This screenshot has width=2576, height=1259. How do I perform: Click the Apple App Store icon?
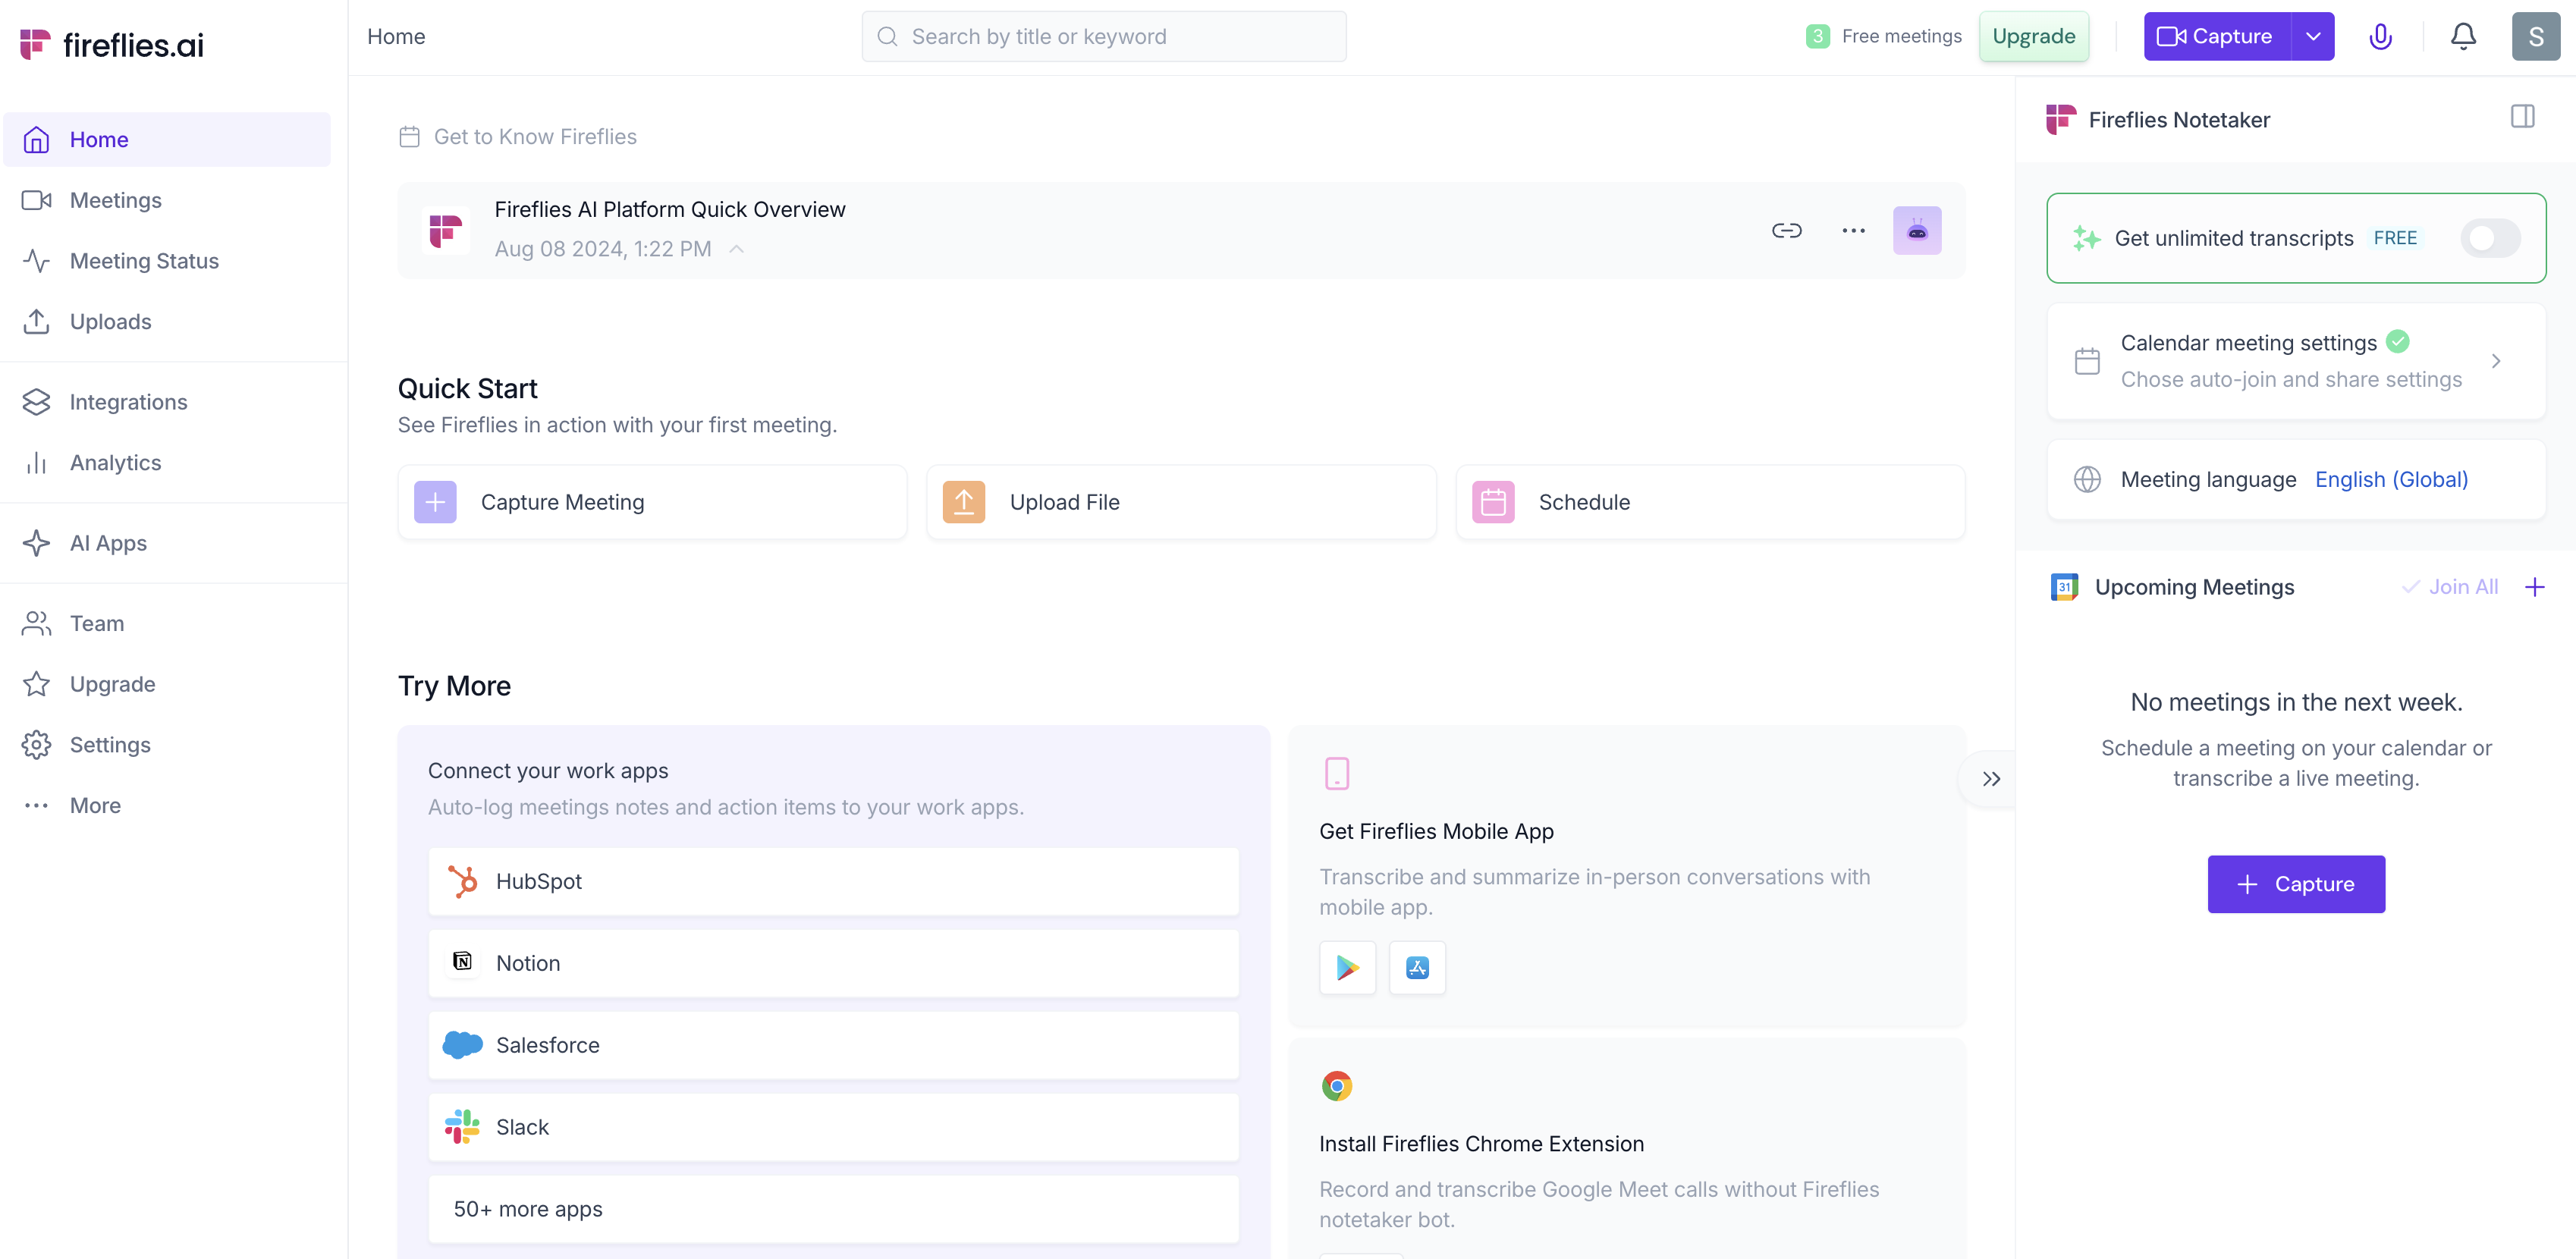pos(1418,968)
